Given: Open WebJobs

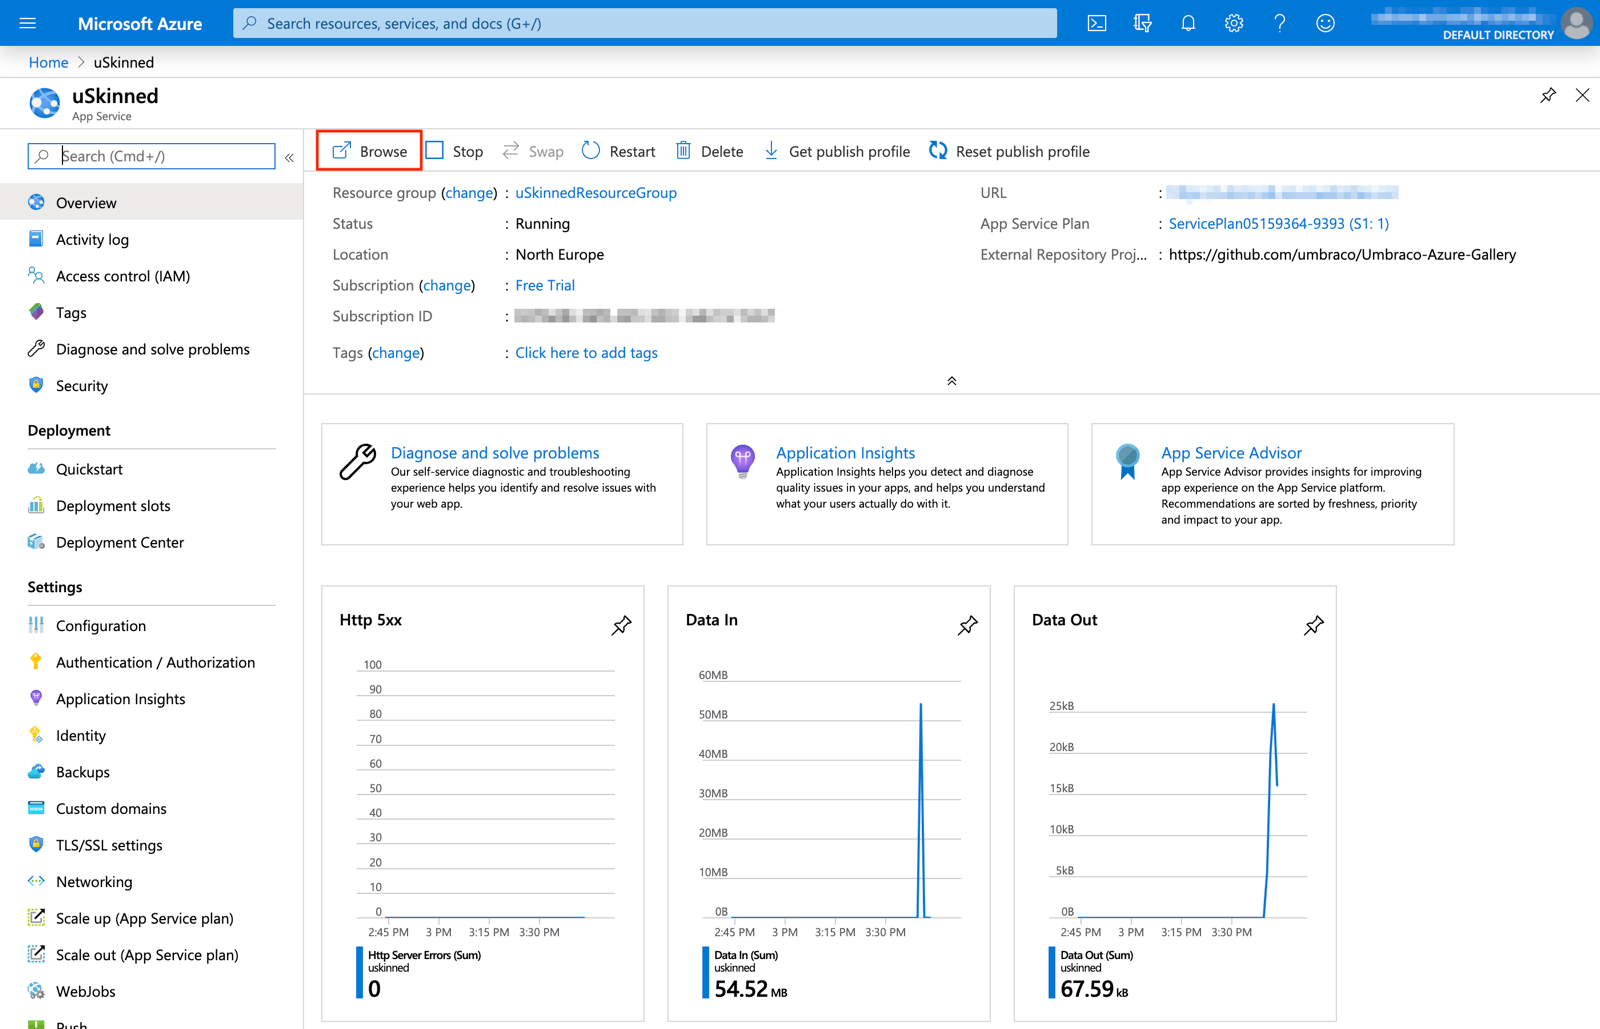Looking at the screenshot, I should (151, 991).
